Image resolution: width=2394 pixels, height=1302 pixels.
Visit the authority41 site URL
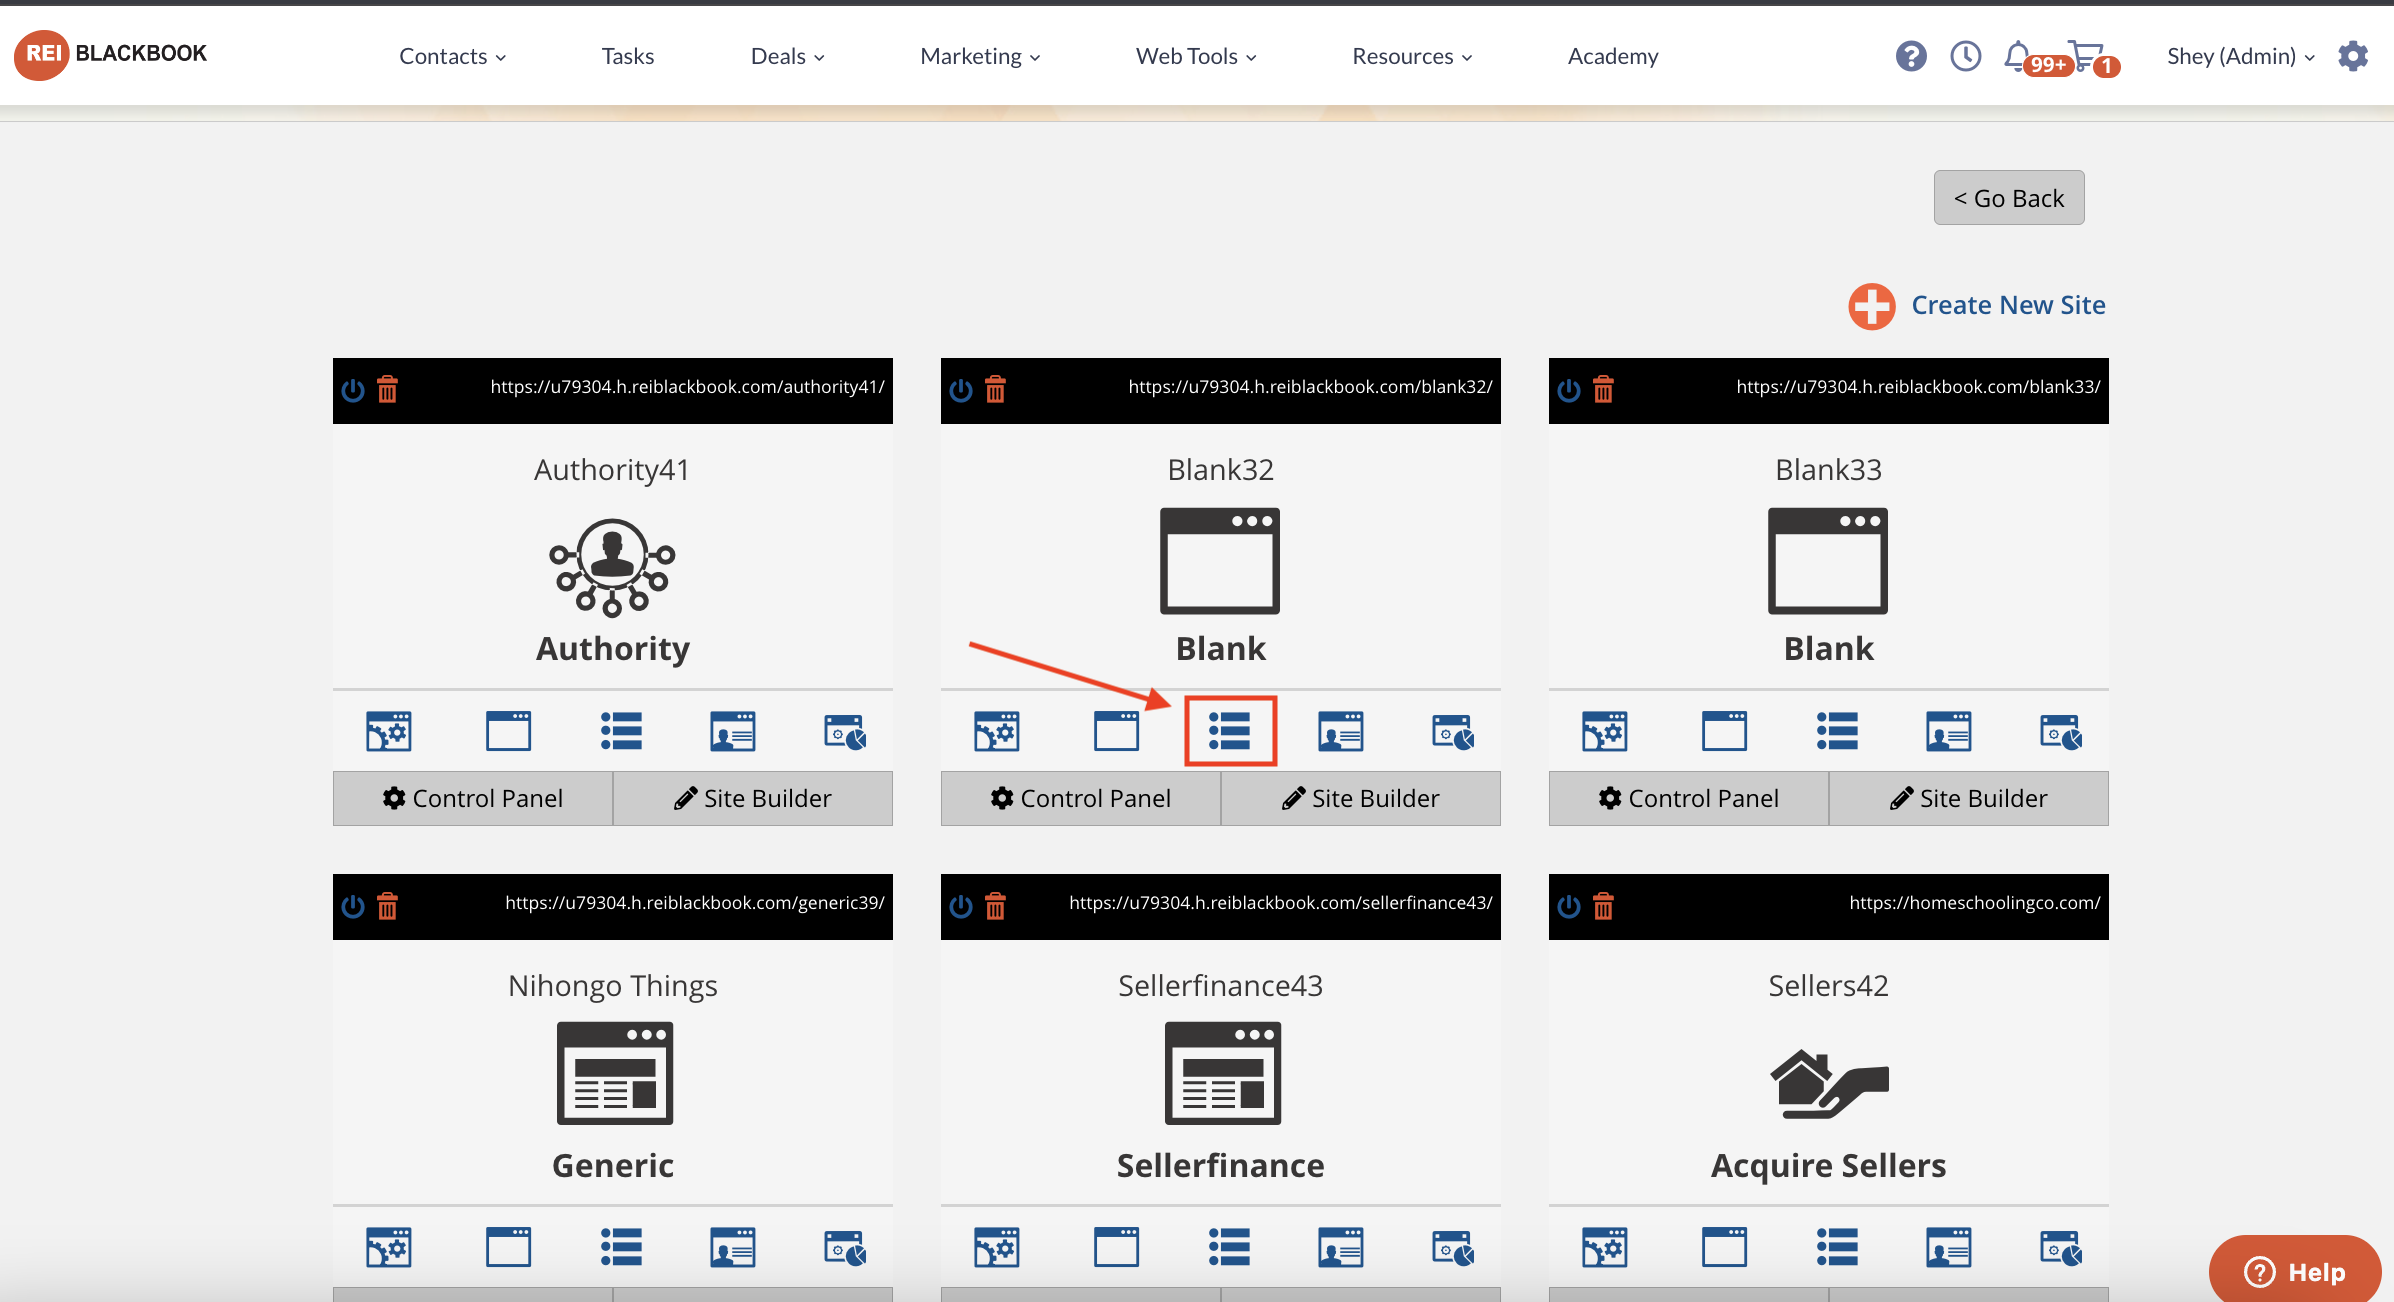[687, 387]
